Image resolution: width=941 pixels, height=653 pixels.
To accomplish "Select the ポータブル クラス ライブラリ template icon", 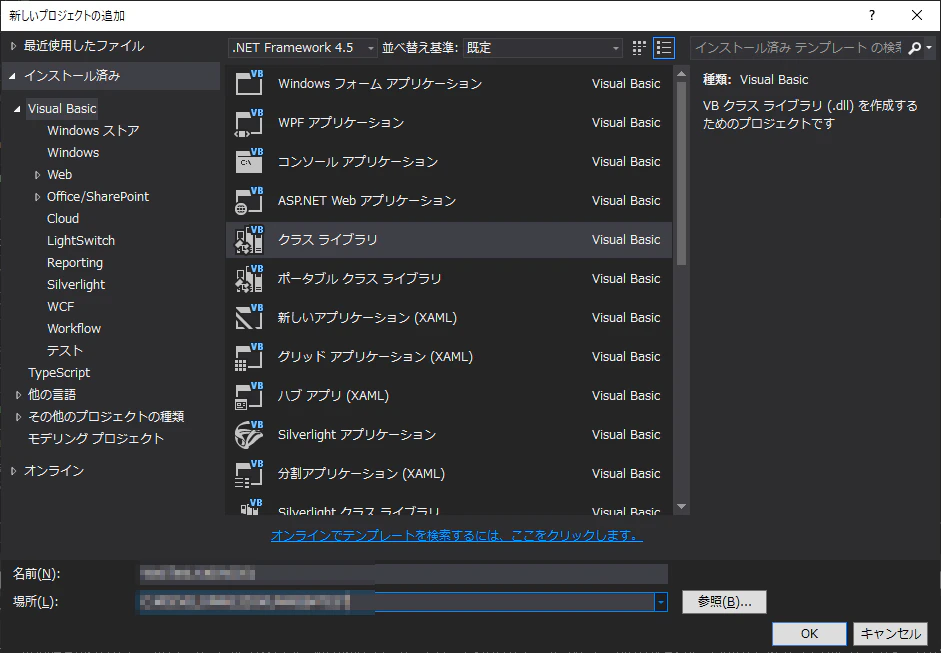I will click(249, 278).
